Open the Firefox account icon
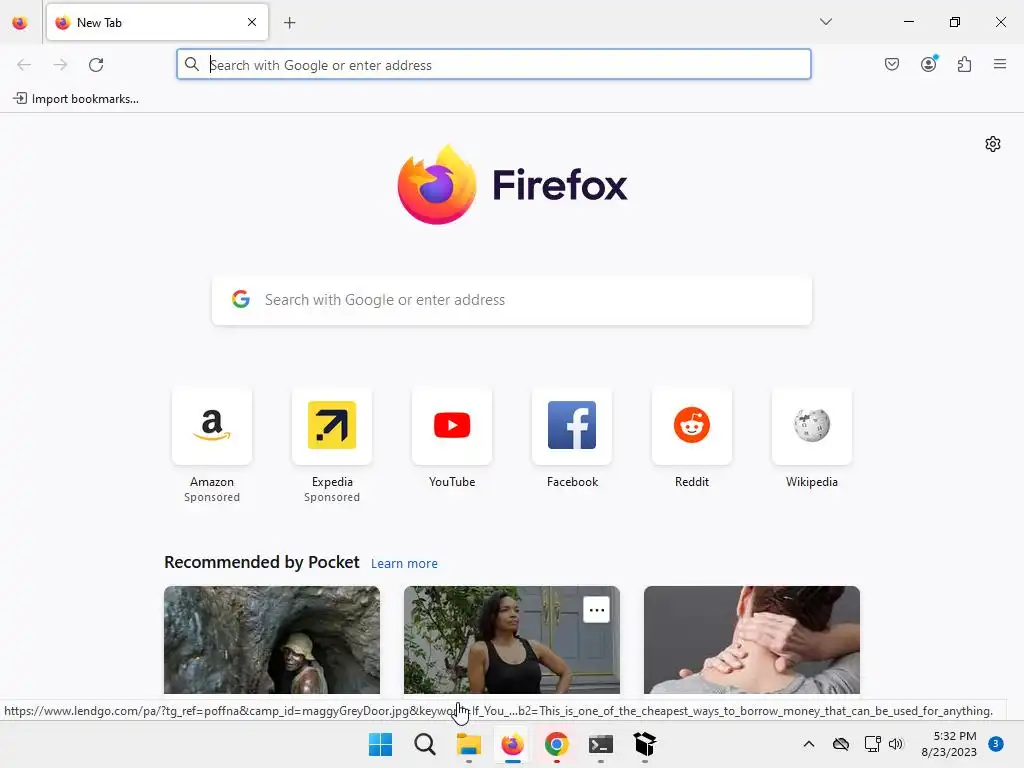The width and height of the screenshot is (1024, 768). (929, 64)
